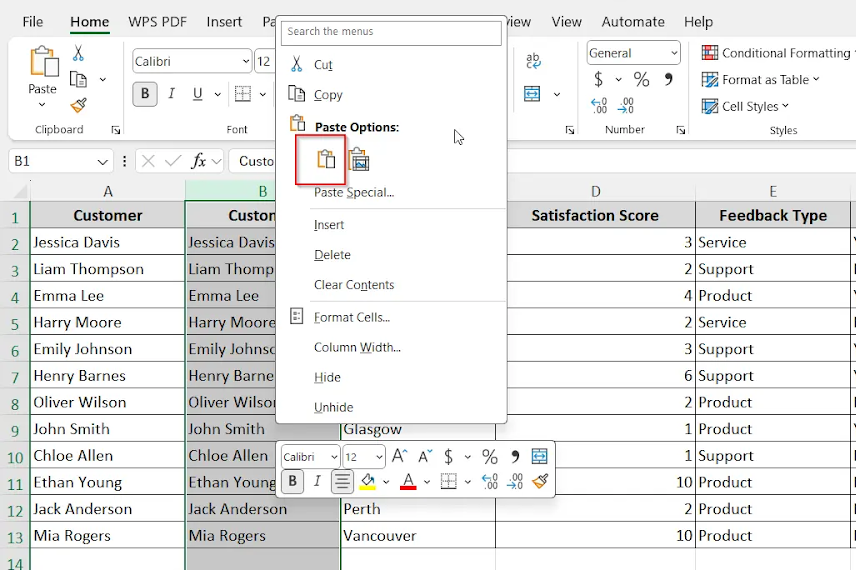This screenshot has width=856, height=570.
Task: Switch to the WPS PDF tab
Action: tap(157, 22)
